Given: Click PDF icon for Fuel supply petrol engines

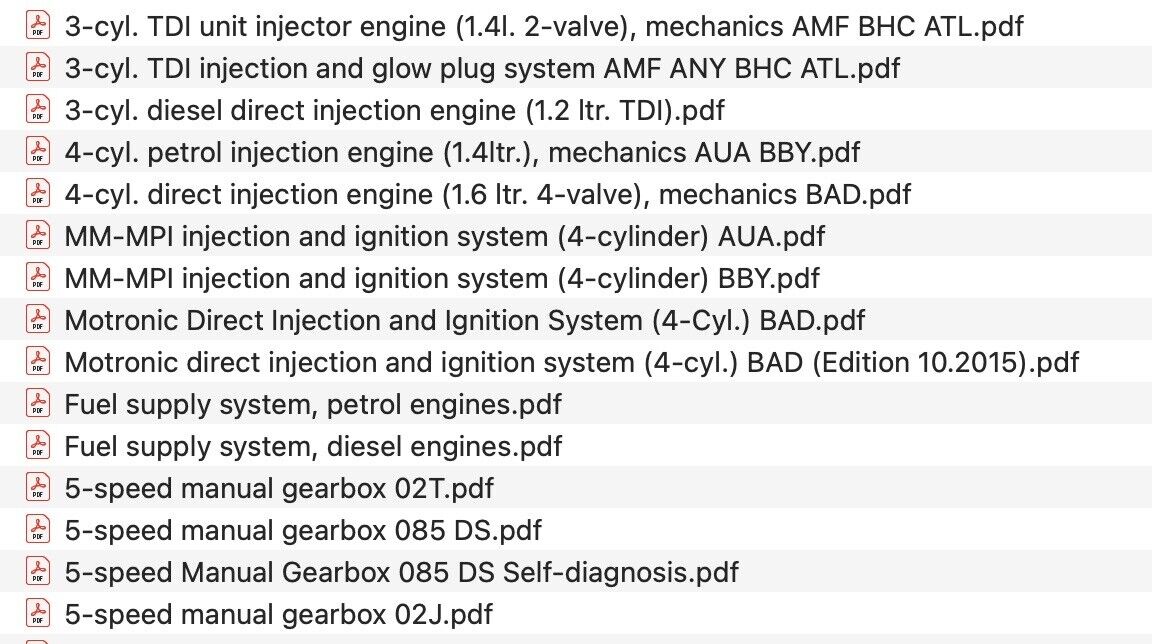Looking at the screenshot, I should pyautogui.click(x=37, y=404).
